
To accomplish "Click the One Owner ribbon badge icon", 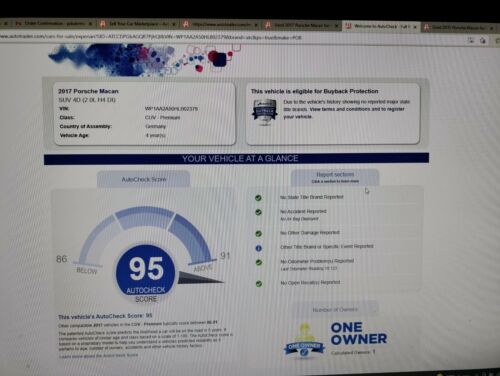I will [304, 341].
